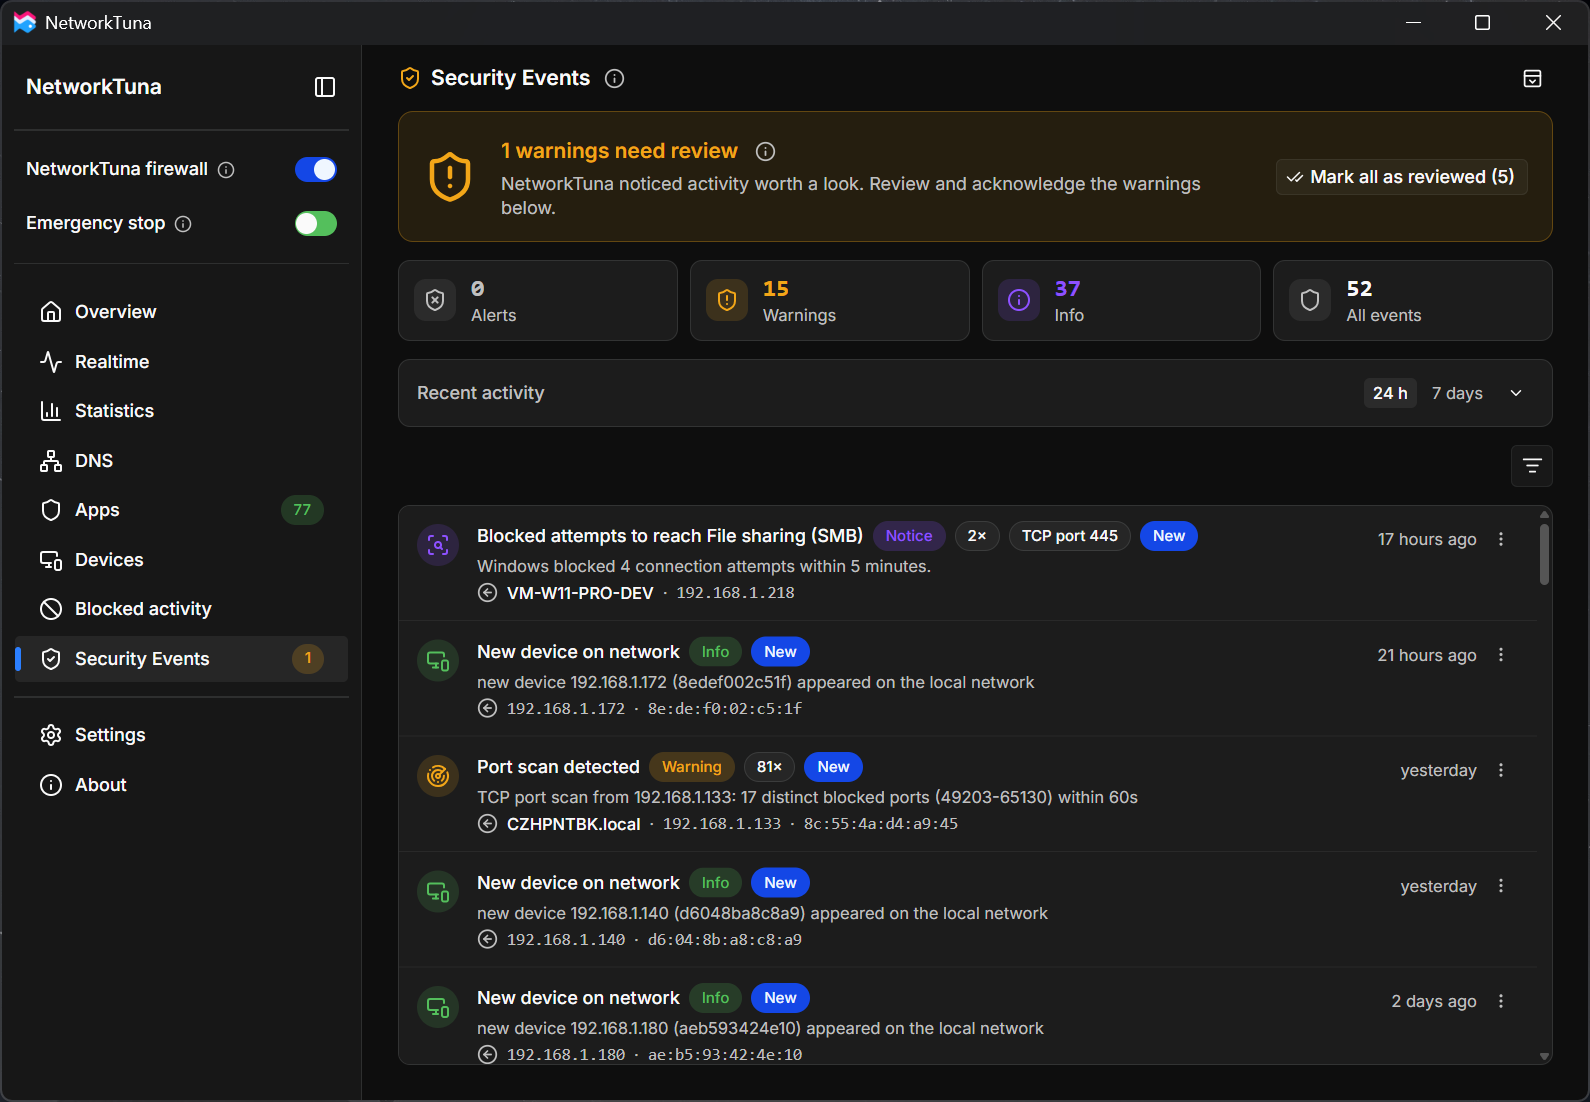Viewport: 1590px width, 1102px height.
Task: Toggle the NetworkTuna firewall switch
Action: tap(316, 169)
